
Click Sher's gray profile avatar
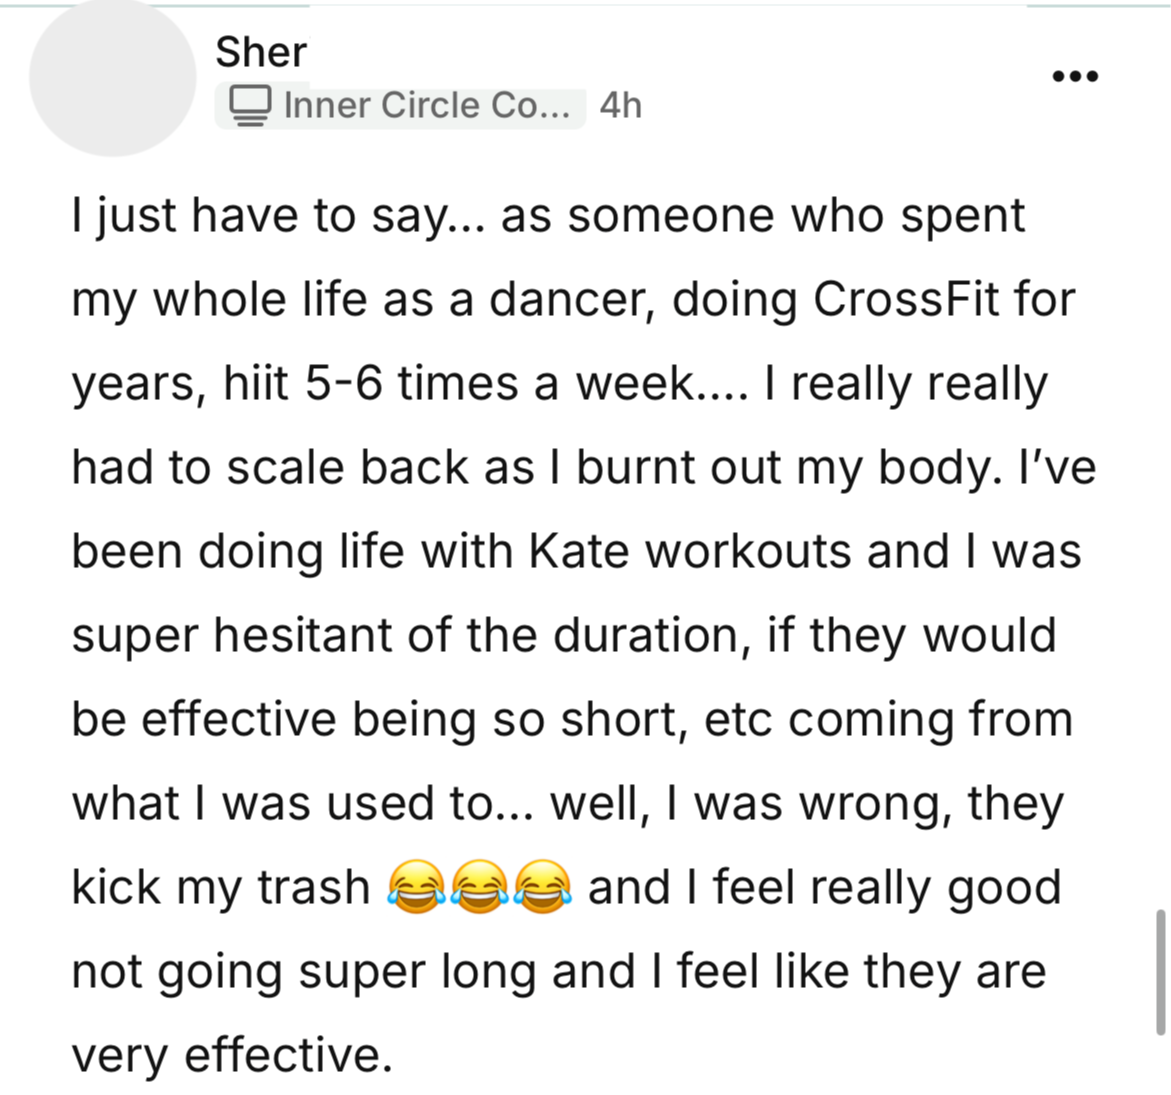112,78
